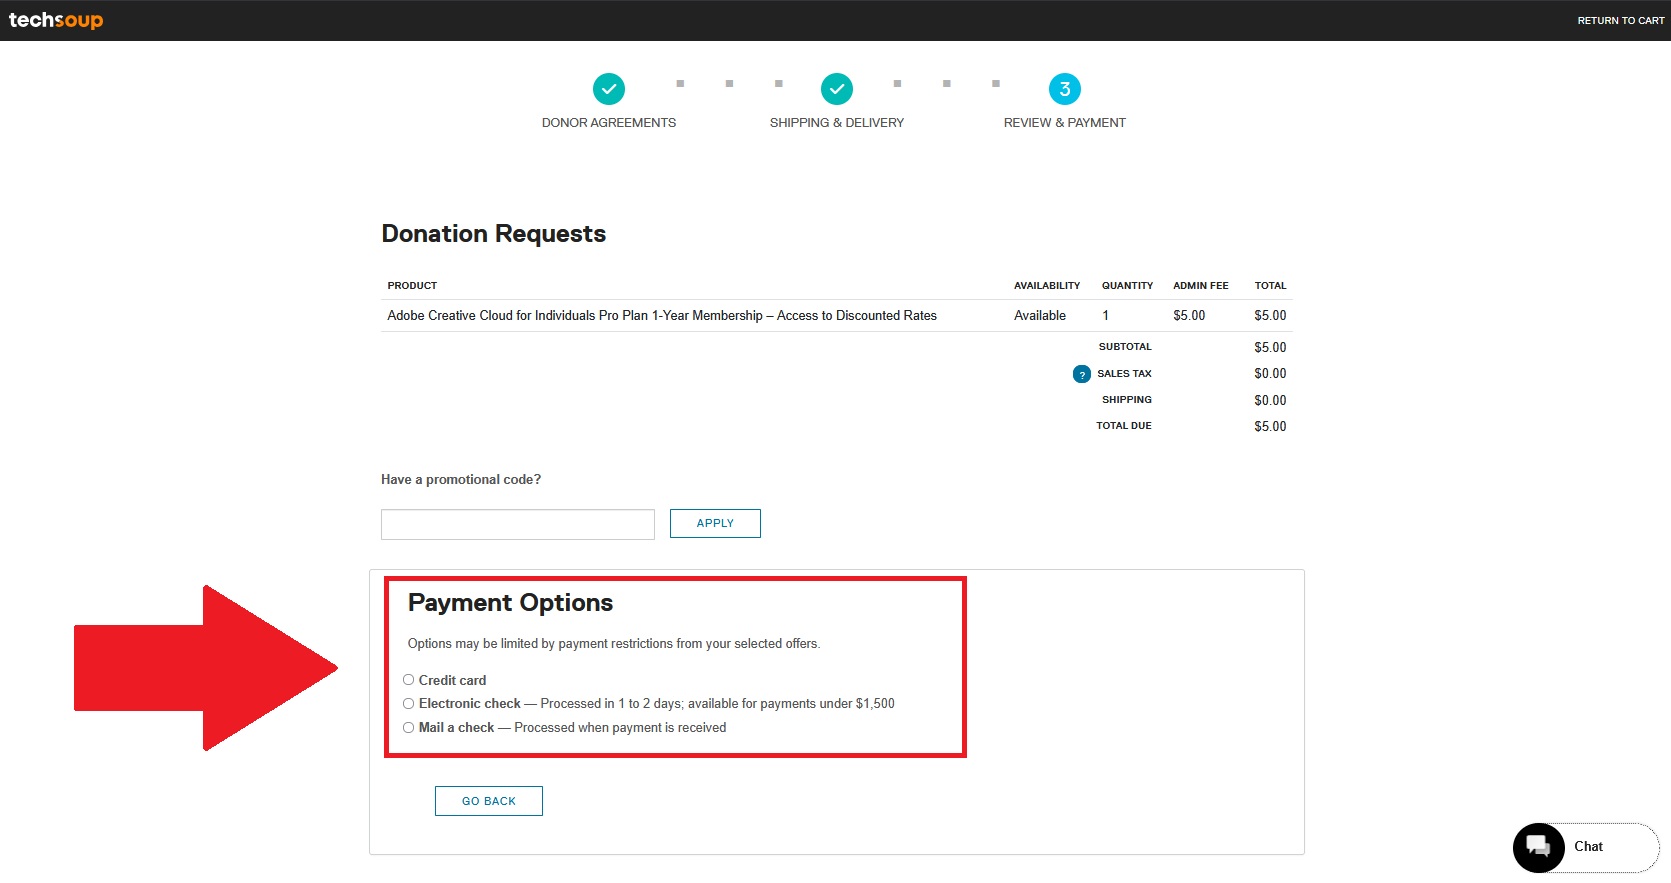Screen dimensions: 1671x883
Task: Click the Admin Fee column header
Action: [x=1201, y=286]
